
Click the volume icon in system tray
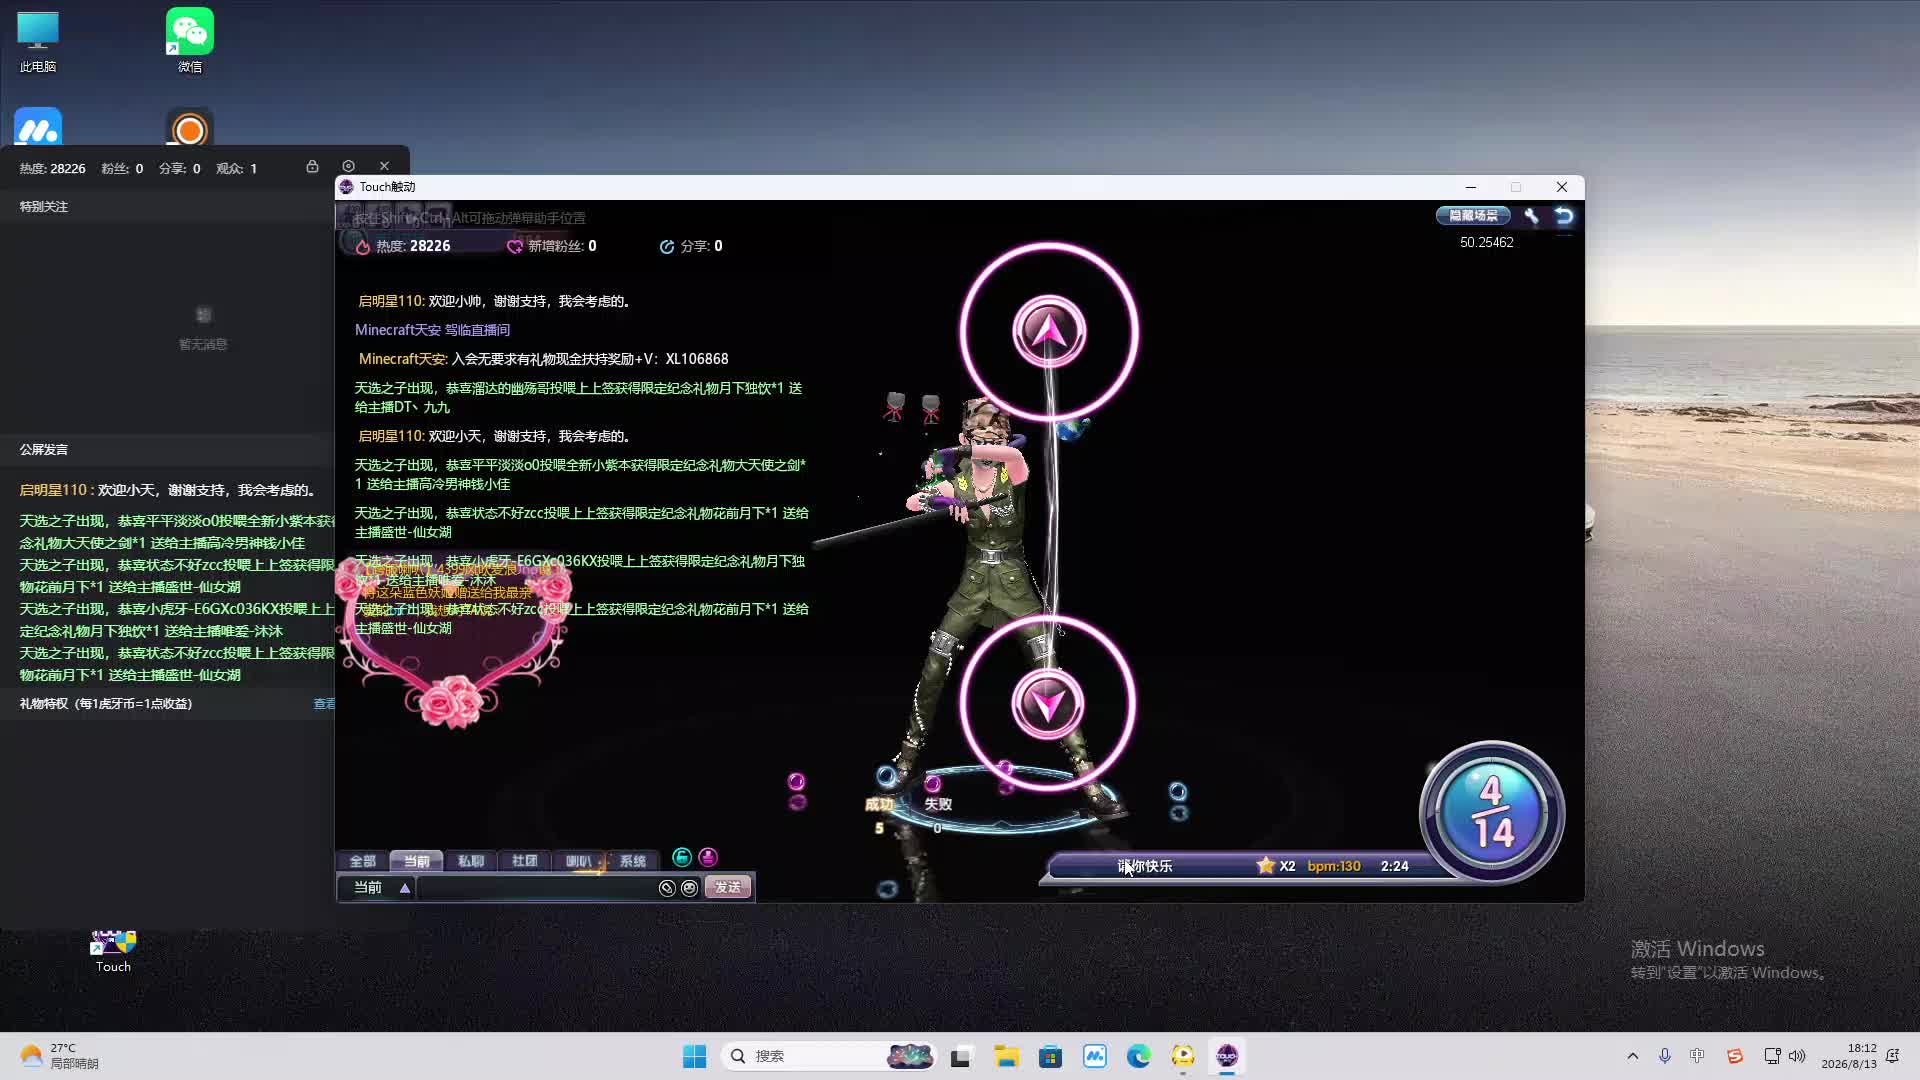[1798, 1056]
